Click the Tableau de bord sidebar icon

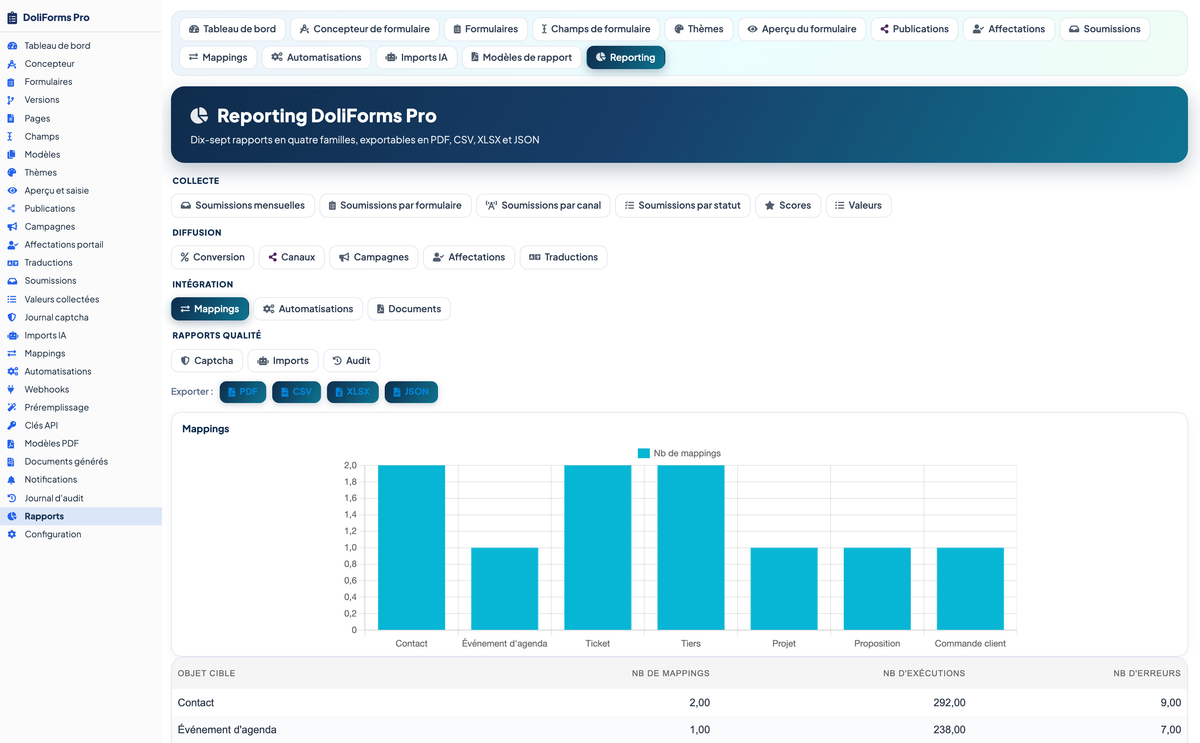12,46
